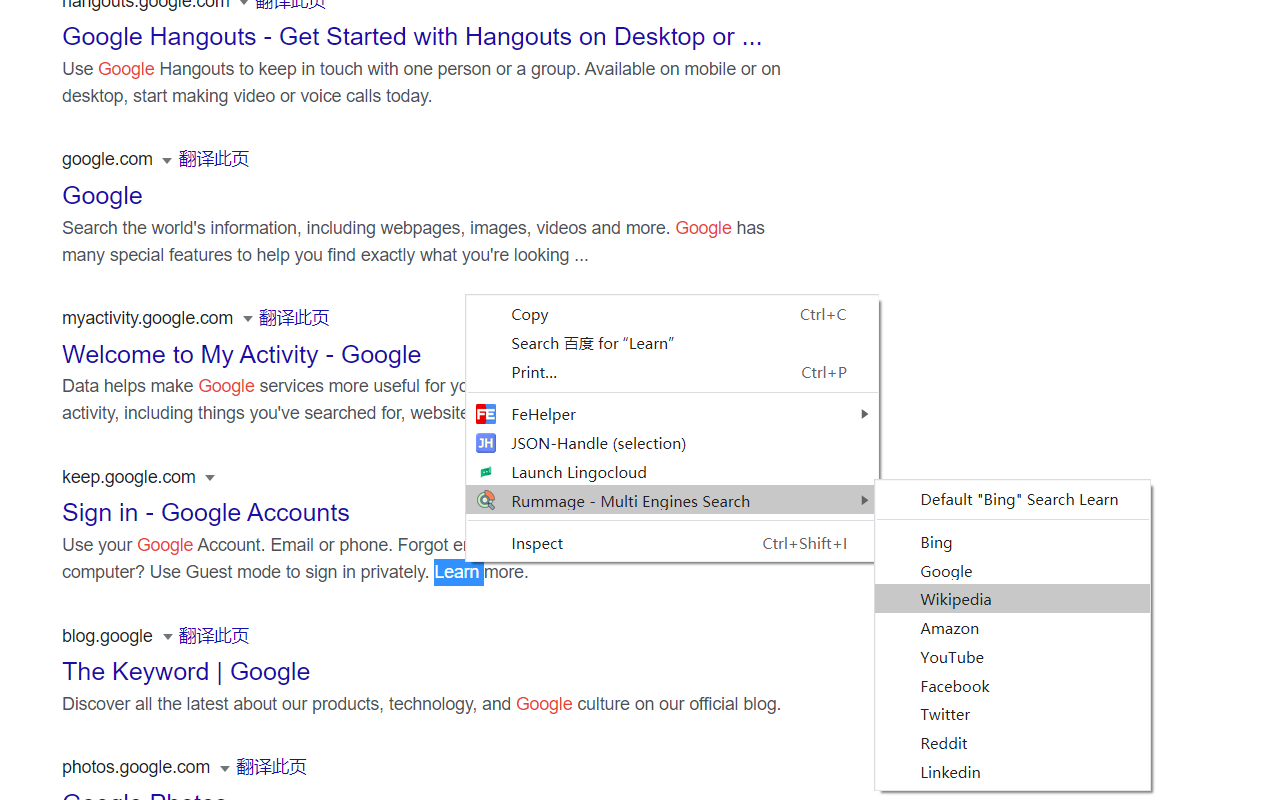Viewport: 1280px width, 800px height.
Task: Click 翻译此页 next to blog.google
Action: point(214,636)
